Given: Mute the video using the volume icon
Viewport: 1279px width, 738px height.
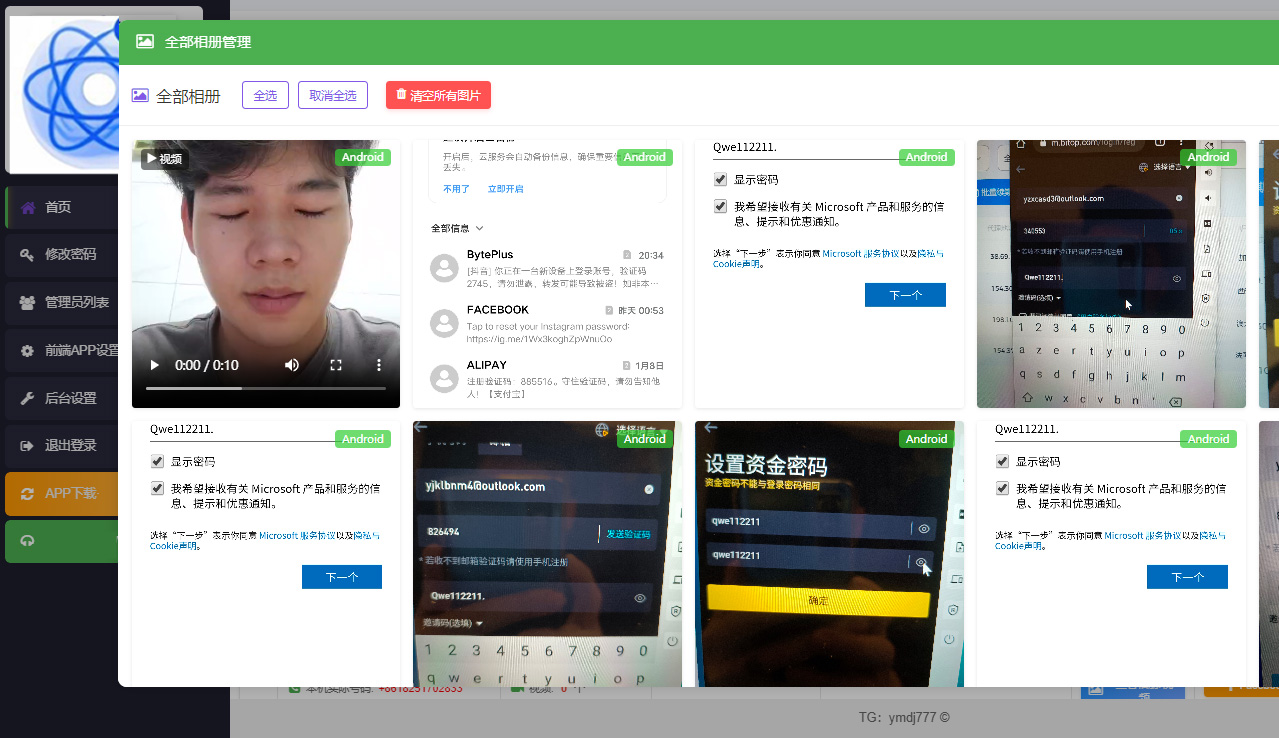Looking at the screenshot, I should pos(292,365).
